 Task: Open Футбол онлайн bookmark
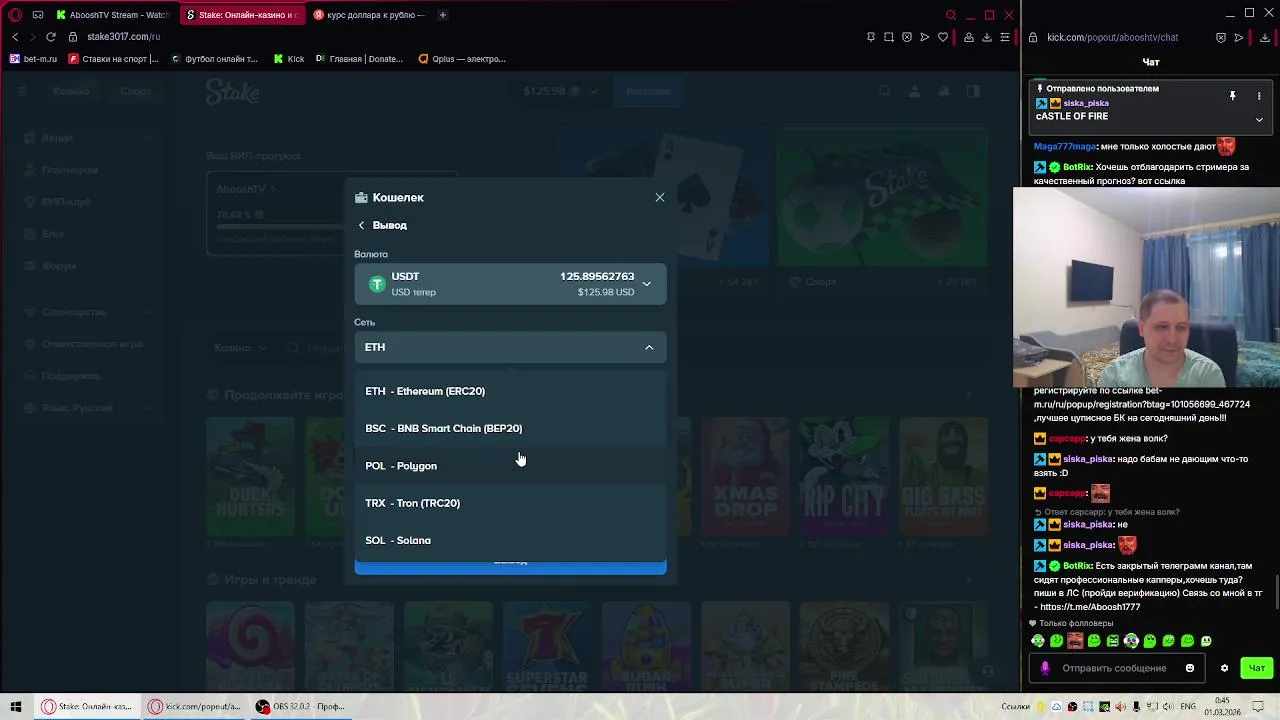click(x=214, y=59)
